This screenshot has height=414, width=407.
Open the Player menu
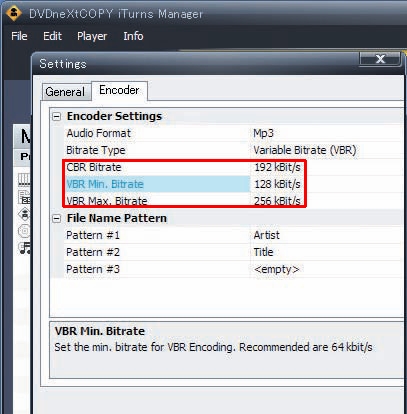point(92,36)
